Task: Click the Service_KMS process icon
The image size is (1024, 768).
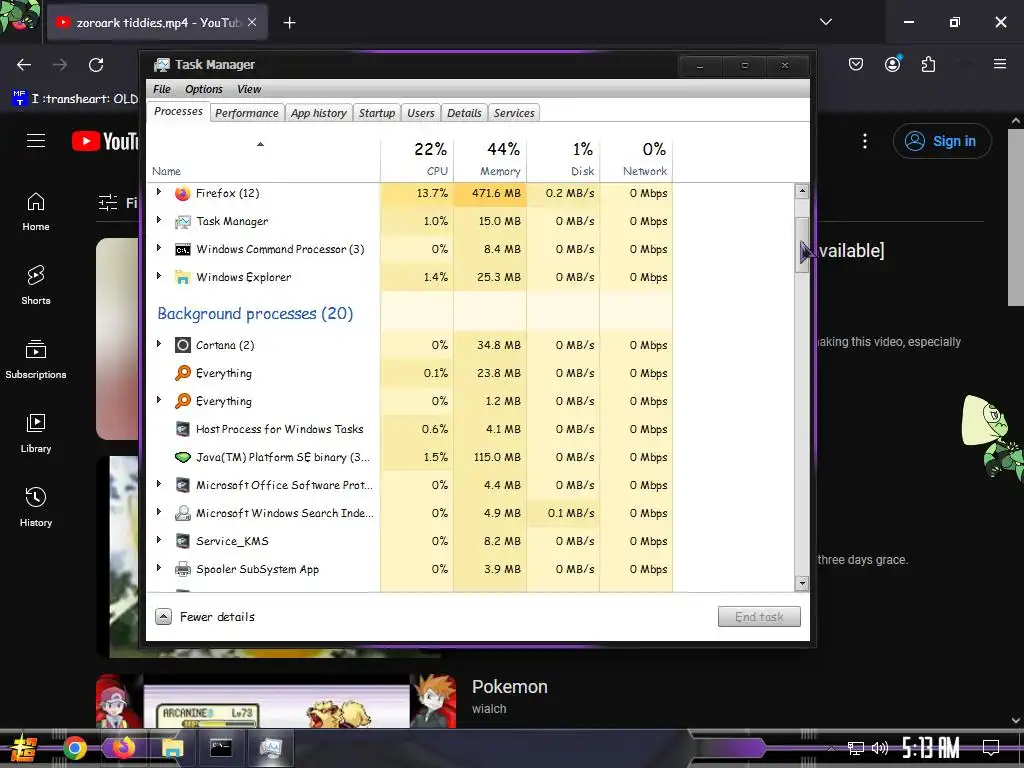Action: click(183, 541)
